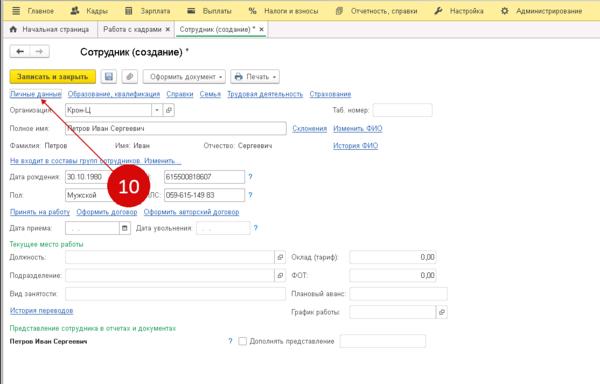600x384 pixels.
Task: Open the История ФИО link
Action: [355, 146]
